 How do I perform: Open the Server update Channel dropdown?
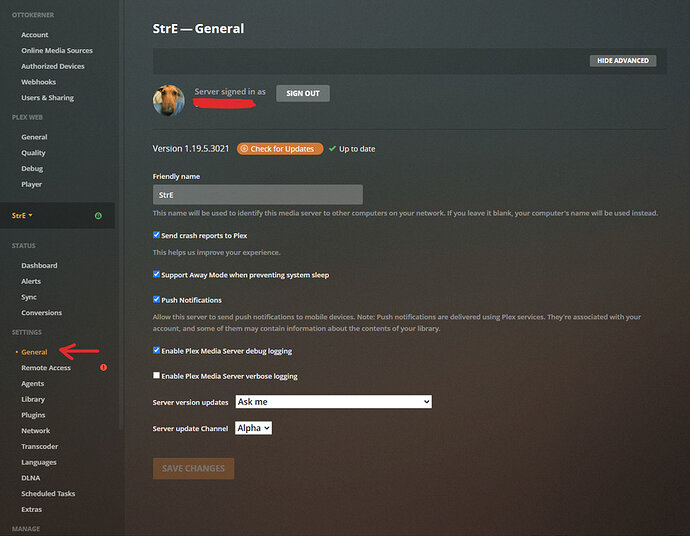(253, 428)
